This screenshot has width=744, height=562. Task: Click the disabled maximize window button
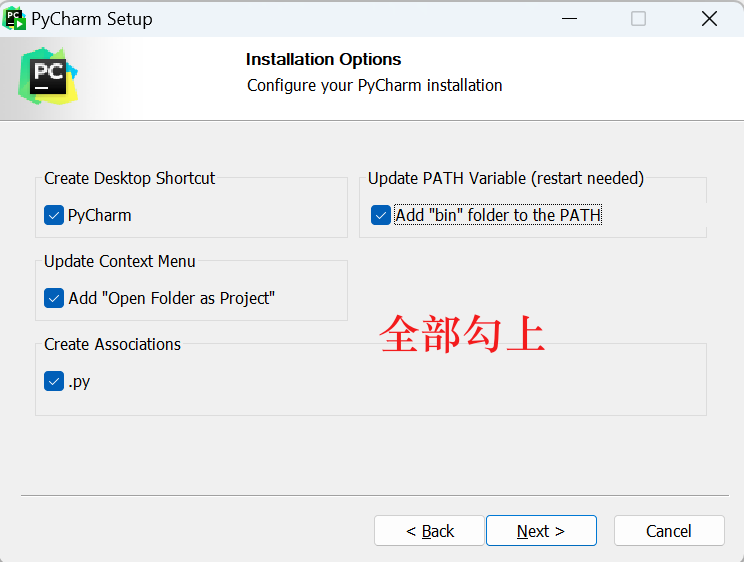638,19
